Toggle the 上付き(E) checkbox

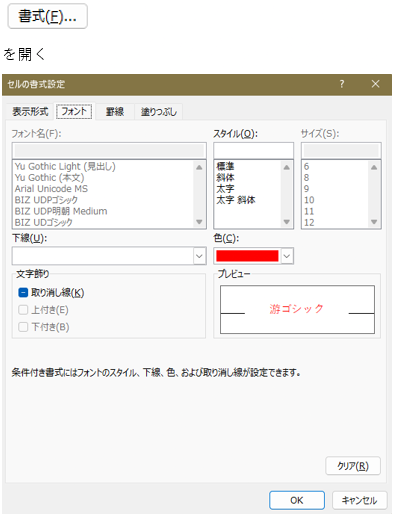[x=23, y=310]
